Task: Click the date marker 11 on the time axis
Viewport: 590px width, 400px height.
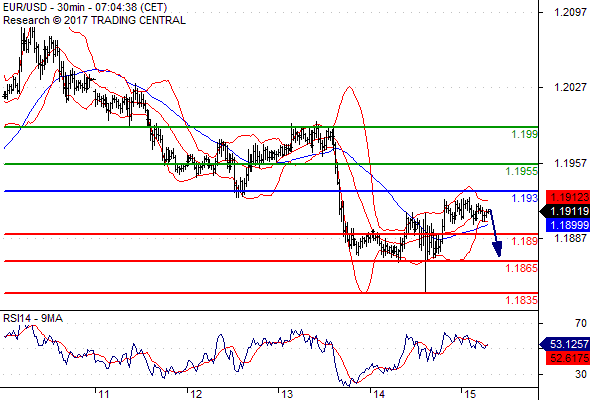Action: 103,394
